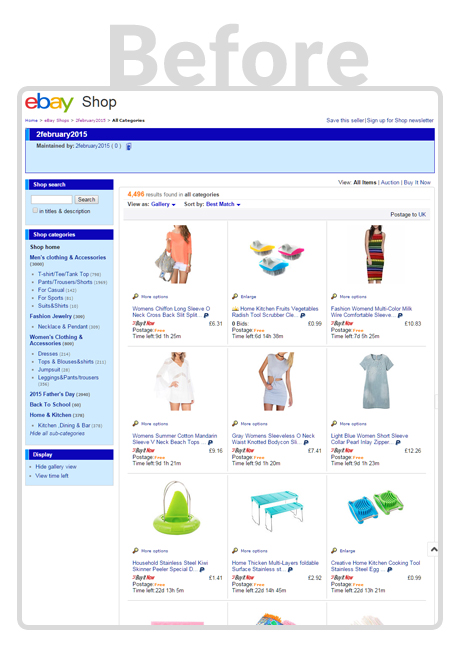Toggle 'View time left' display option
463x651 pixels.
(x=52, y=476)
